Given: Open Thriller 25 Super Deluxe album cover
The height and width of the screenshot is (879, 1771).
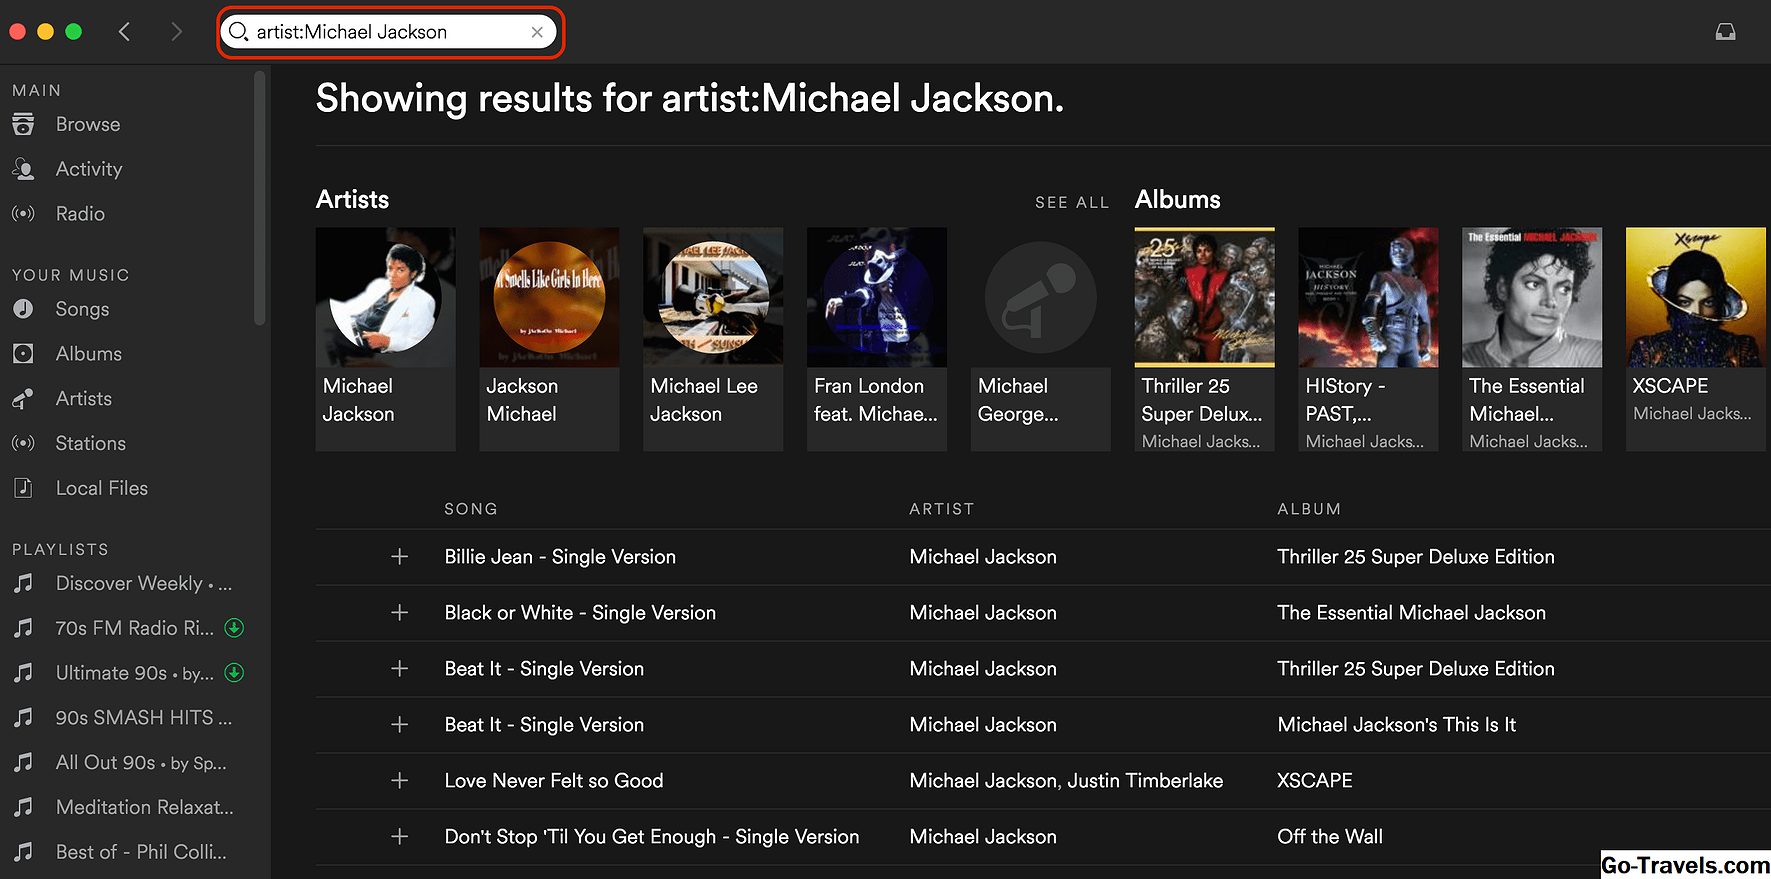Looking at the screenshot, I should tap(1204, 297).
